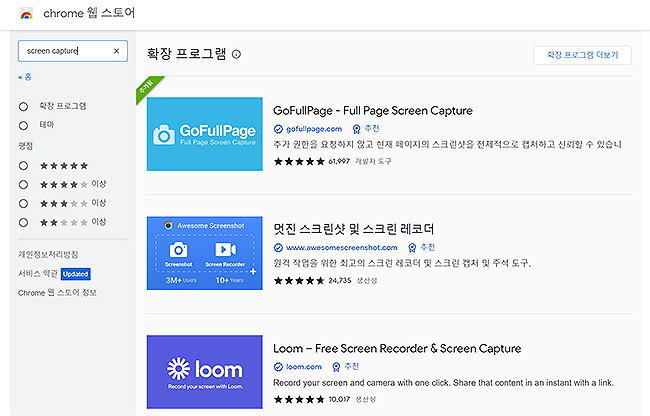Viewport: 650px width, 416px height.
Task: Choose the five-star rating filter
Action: coord(23,166)
